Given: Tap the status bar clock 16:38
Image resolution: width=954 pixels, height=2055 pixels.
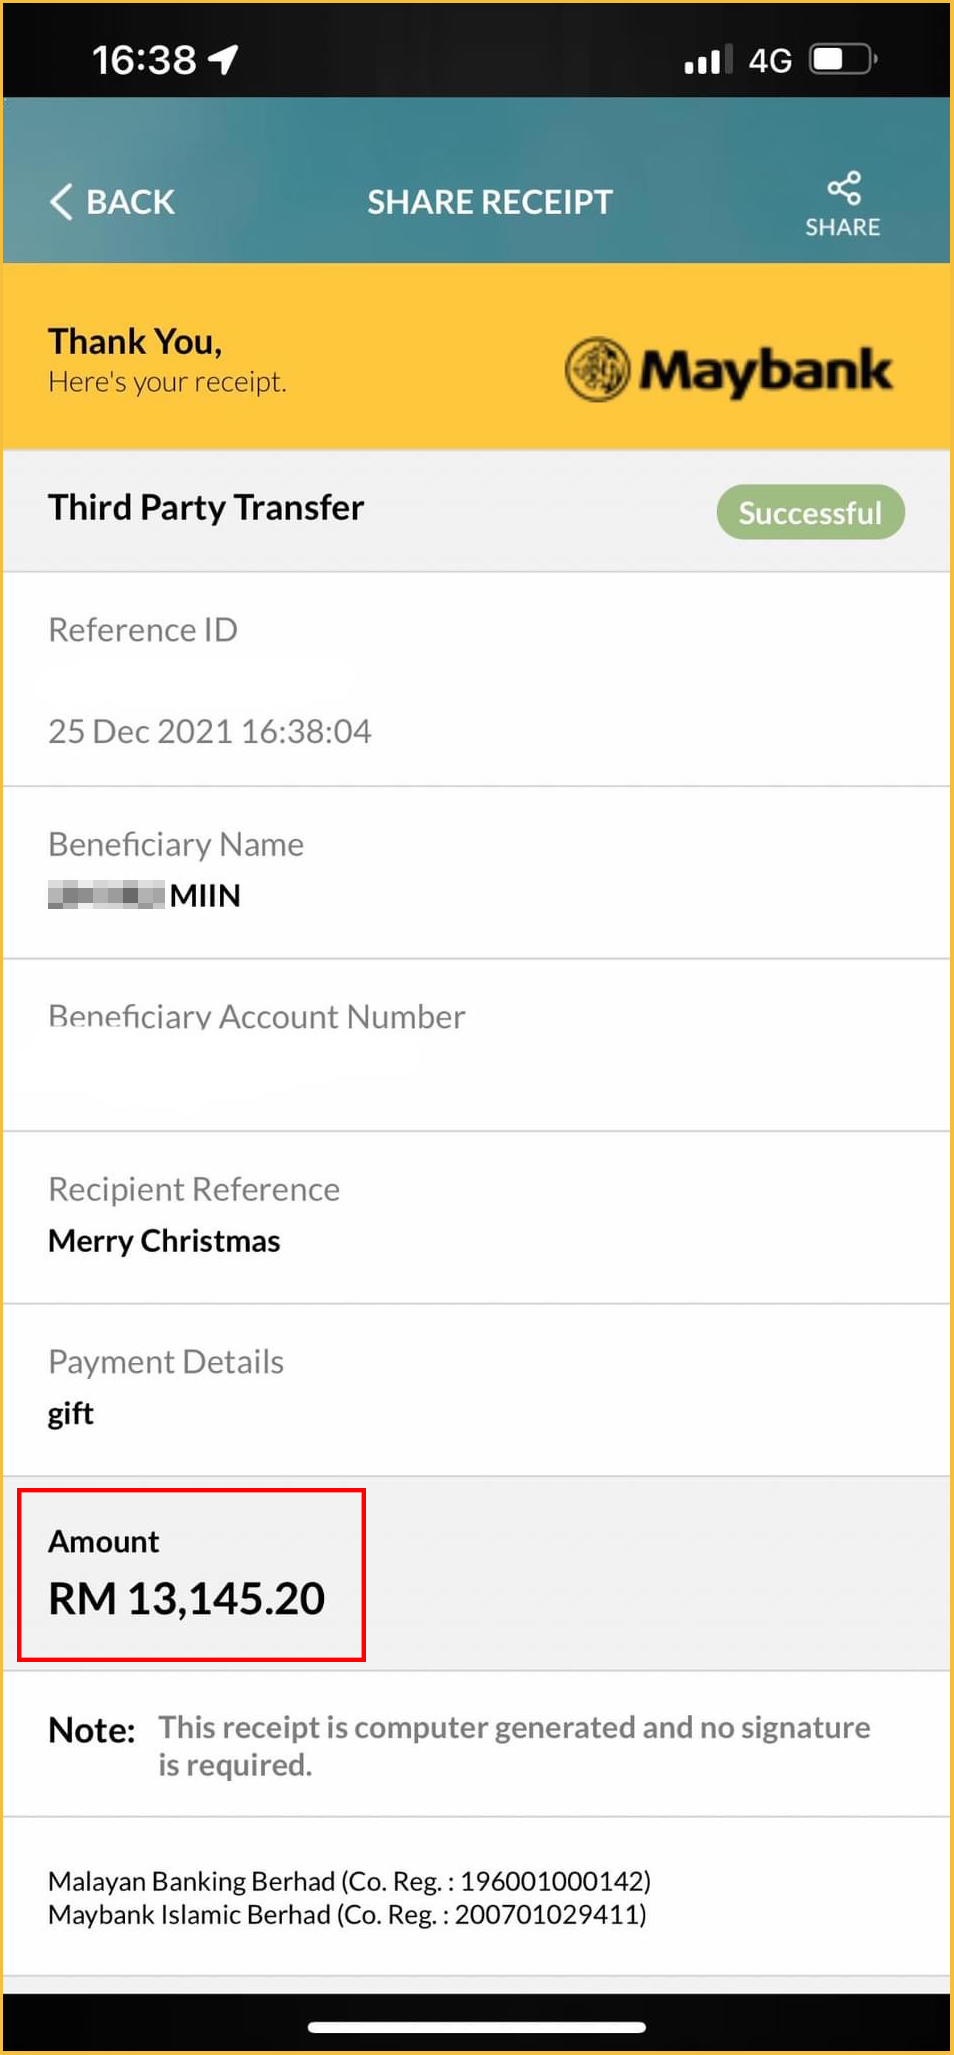Looking at the screenshot, I should [x=144, y=60].
